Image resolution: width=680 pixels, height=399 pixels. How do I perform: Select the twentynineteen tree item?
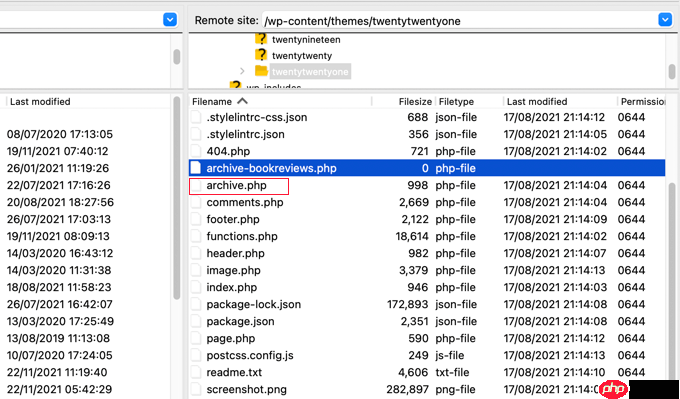point(306,39)
